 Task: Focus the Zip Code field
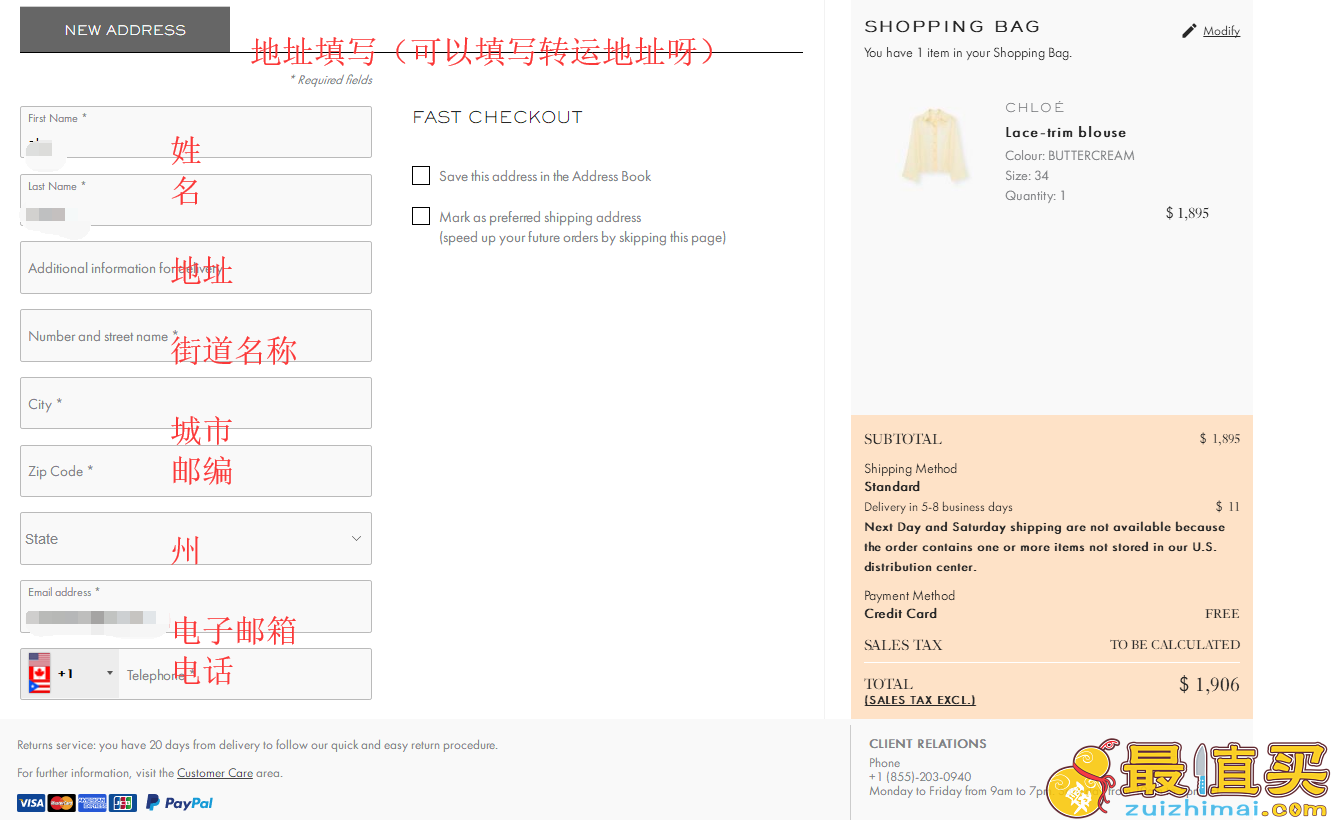tap(196, 471)
